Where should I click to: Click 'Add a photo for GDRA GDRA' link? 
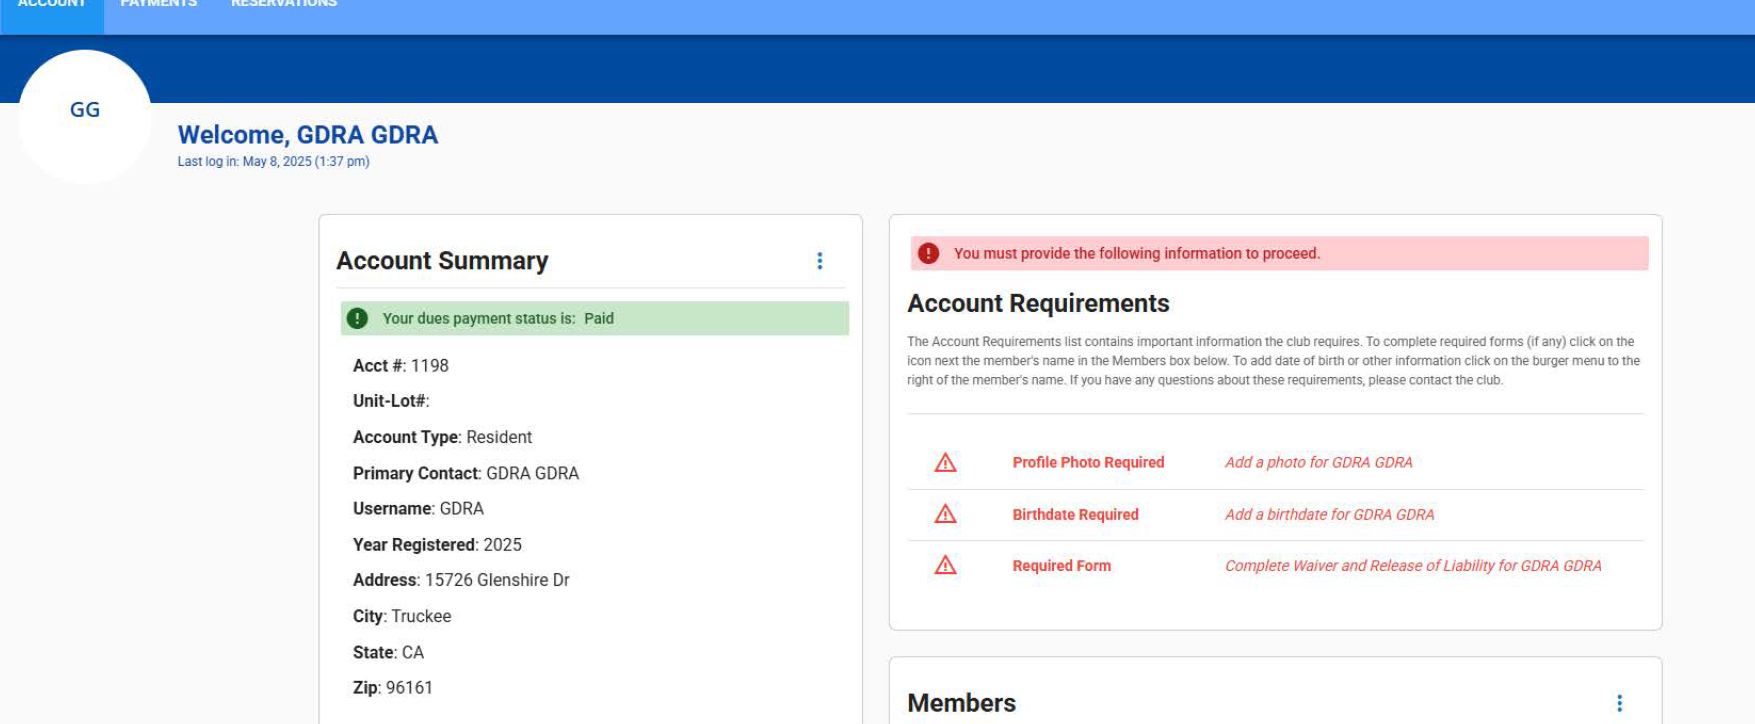1318,463
